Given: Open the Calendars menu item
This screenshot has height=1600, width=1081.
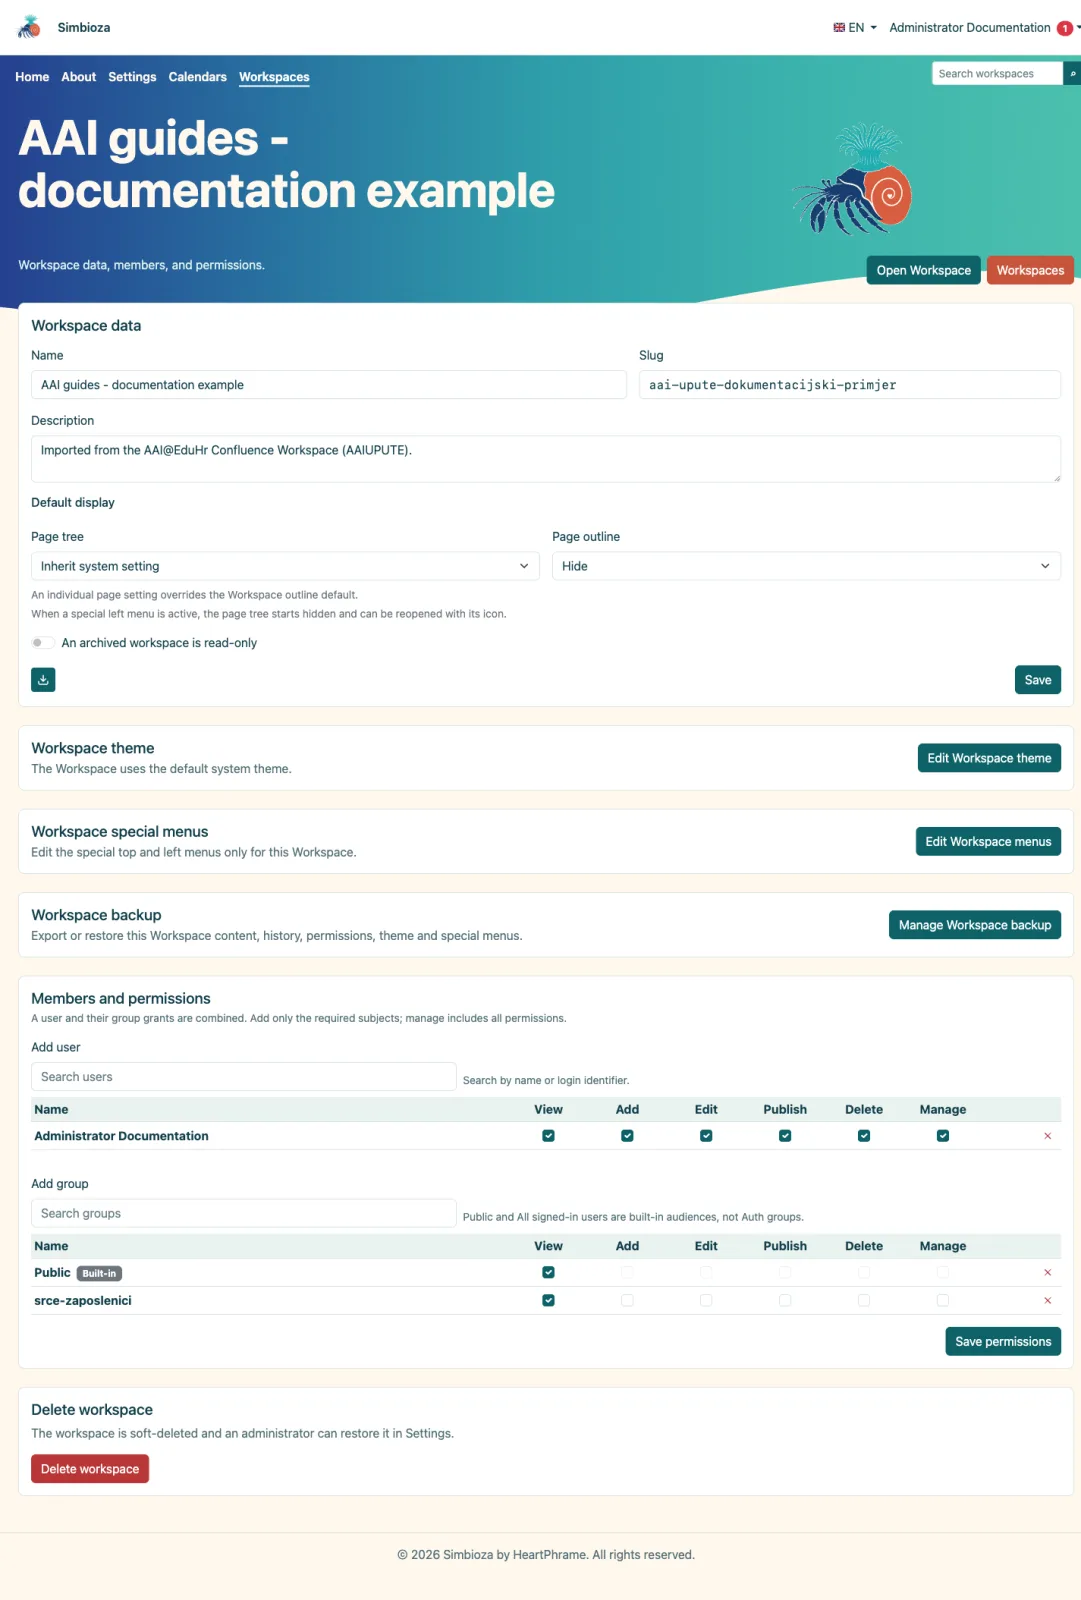Looking at the screenshot, I should (198, 77).
